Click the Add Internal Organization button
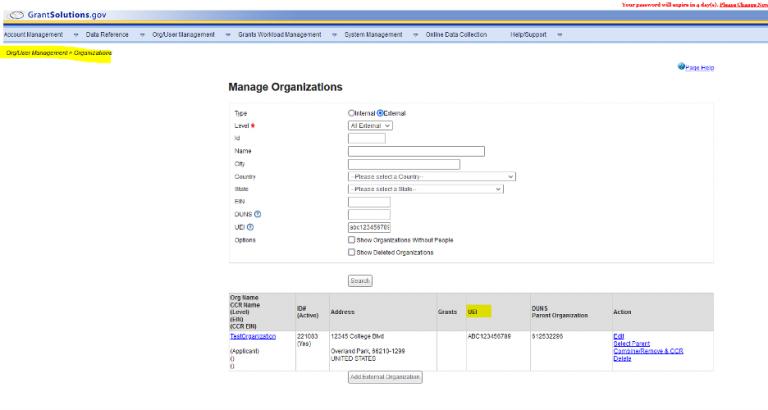The width and height of the screenshot is (768, 410). point(385,377)
